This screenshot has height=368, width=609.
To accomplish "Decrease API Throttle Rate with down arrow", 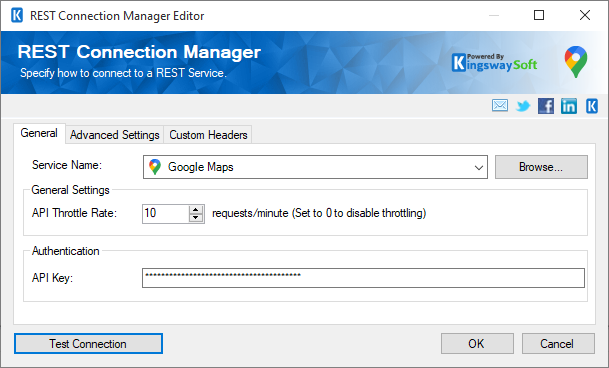I will coord(196,218).
